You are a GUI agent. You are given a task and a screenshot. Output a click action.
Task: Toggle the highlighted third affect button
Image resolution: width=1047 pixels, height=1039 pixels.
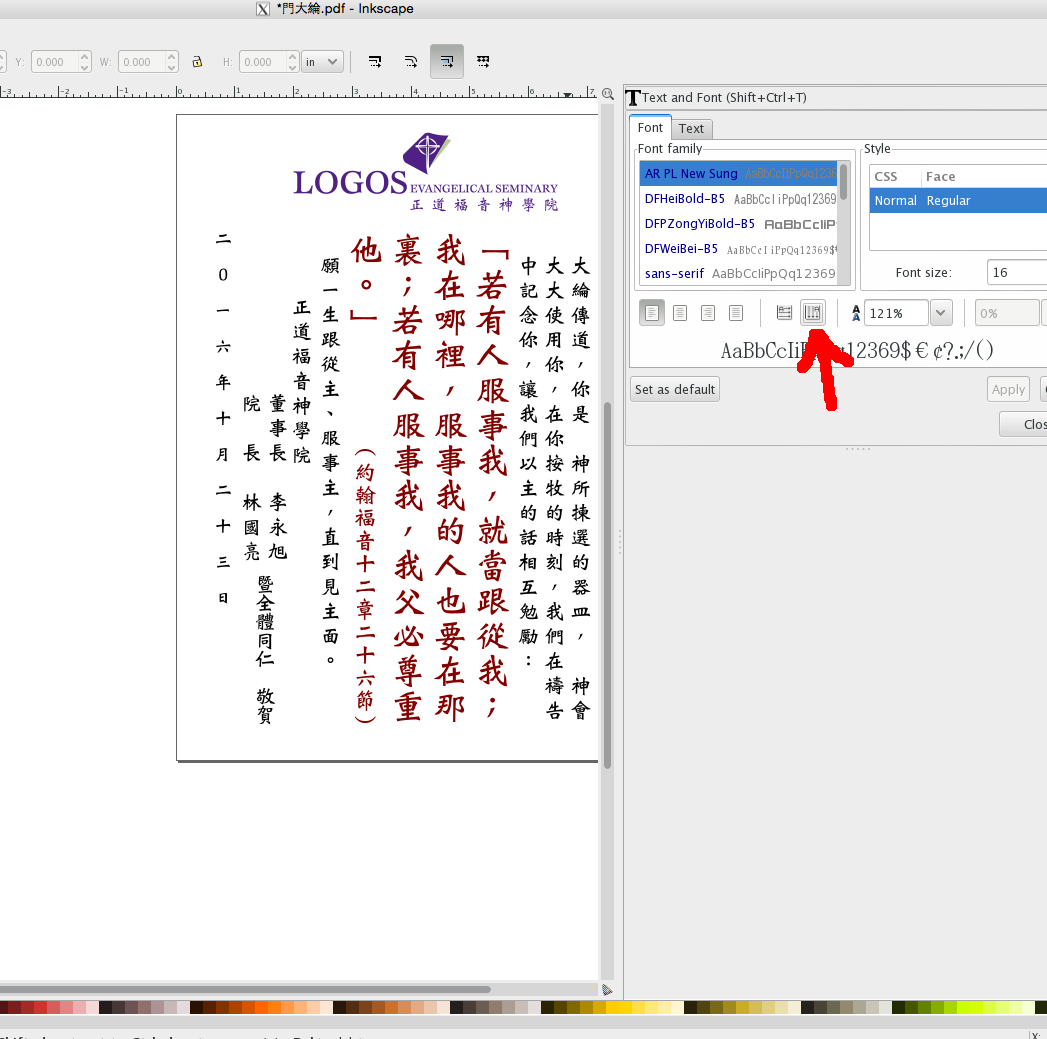click(x=447, y=62)
